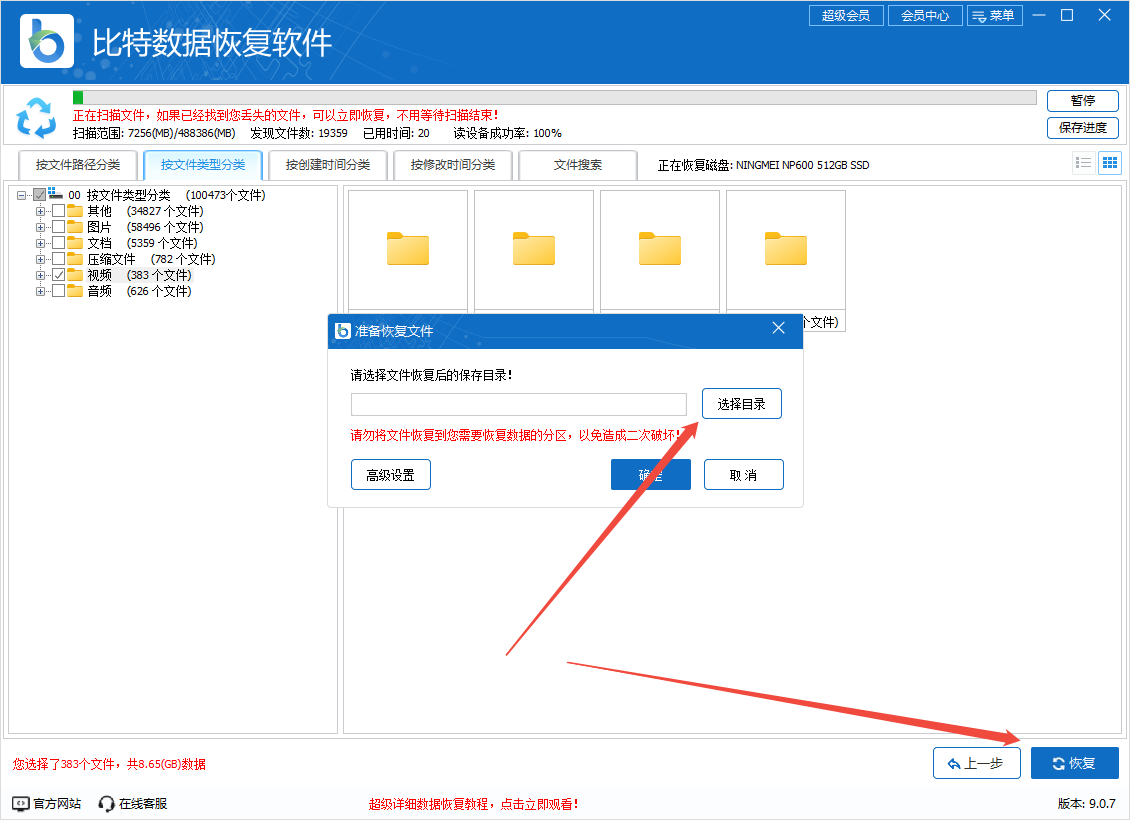Click the save directory input field
This screenshot has width=1130, height=820.
click(x=519, y=404)
